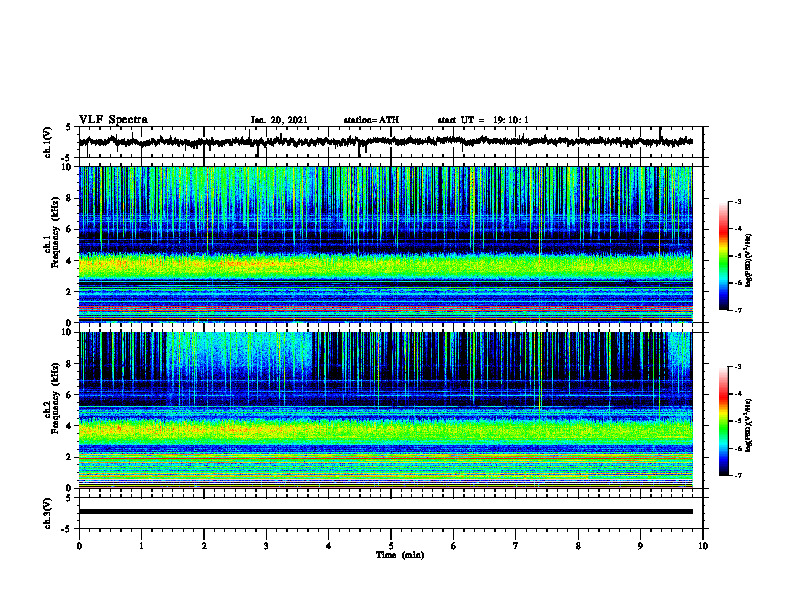Image resolution: width=792 pixels, height=612 pixels.
Task: Click the date text "Jan. 20, 2021"
Action: click(x=279, y=120)
